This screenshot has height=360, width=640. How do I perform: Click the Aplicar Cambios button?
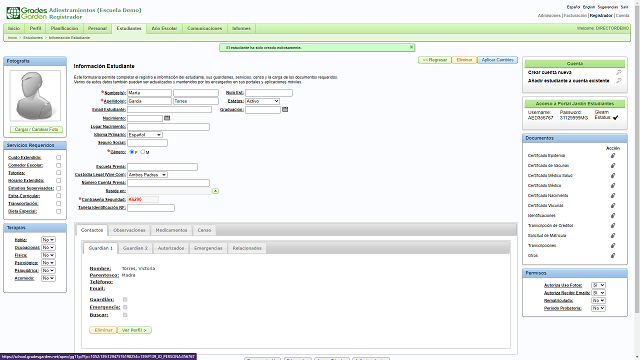pyautogui.click(x=498, y=60)
